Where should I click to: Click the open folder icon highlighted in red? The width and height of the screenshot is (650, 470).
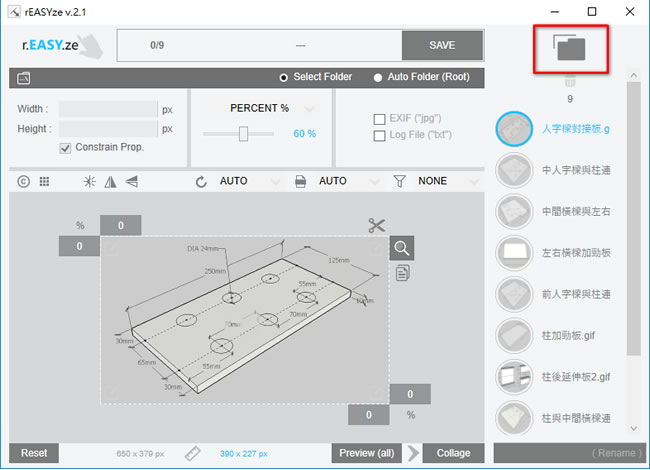coord(570,48)
